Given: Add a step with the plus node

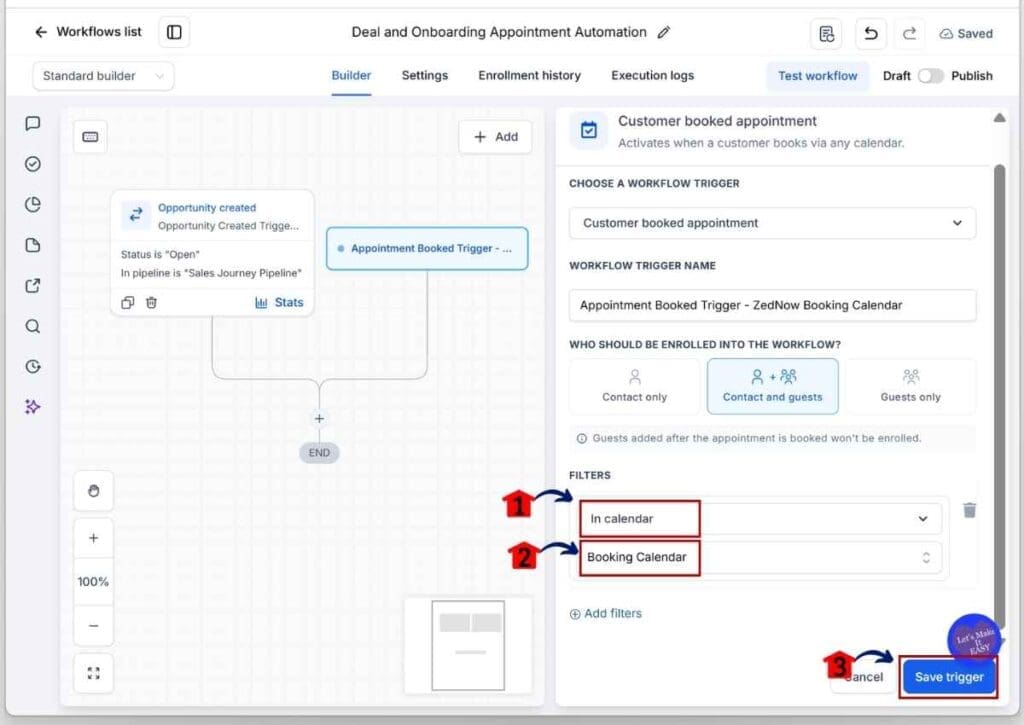Looking at the screenshot, I should click(x=319, y=419).
